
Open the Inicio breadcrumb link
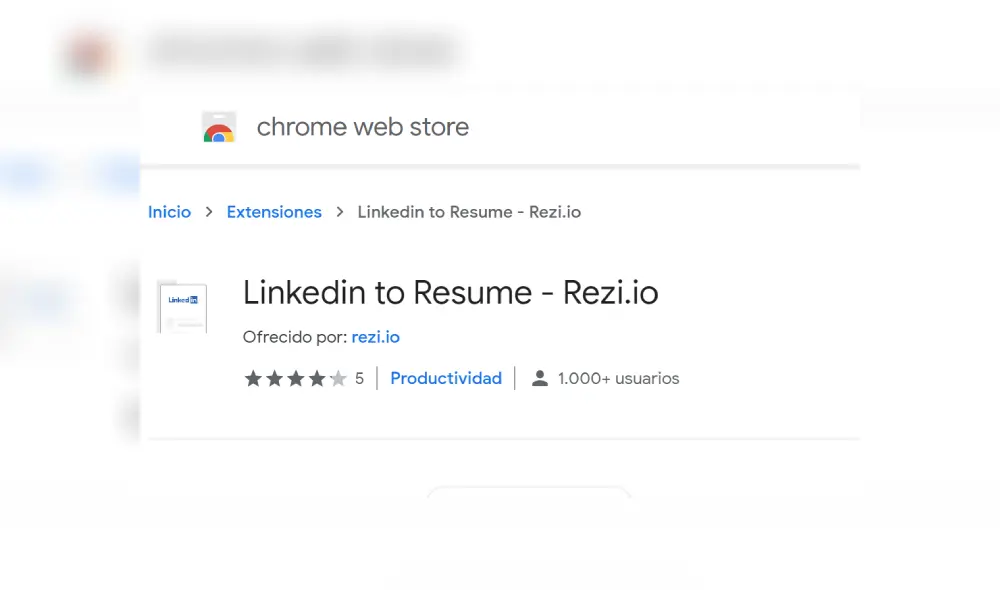point(169,212)
